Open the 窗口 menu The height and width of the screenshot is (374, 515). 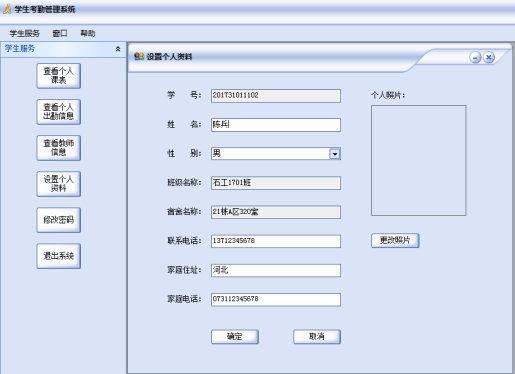point(60,33)
